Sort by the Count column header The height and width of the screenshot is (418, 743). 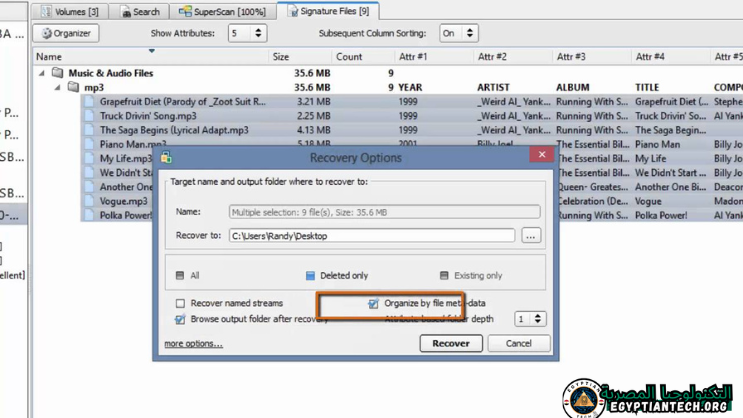pyautogui.click(x=349, y=57)
